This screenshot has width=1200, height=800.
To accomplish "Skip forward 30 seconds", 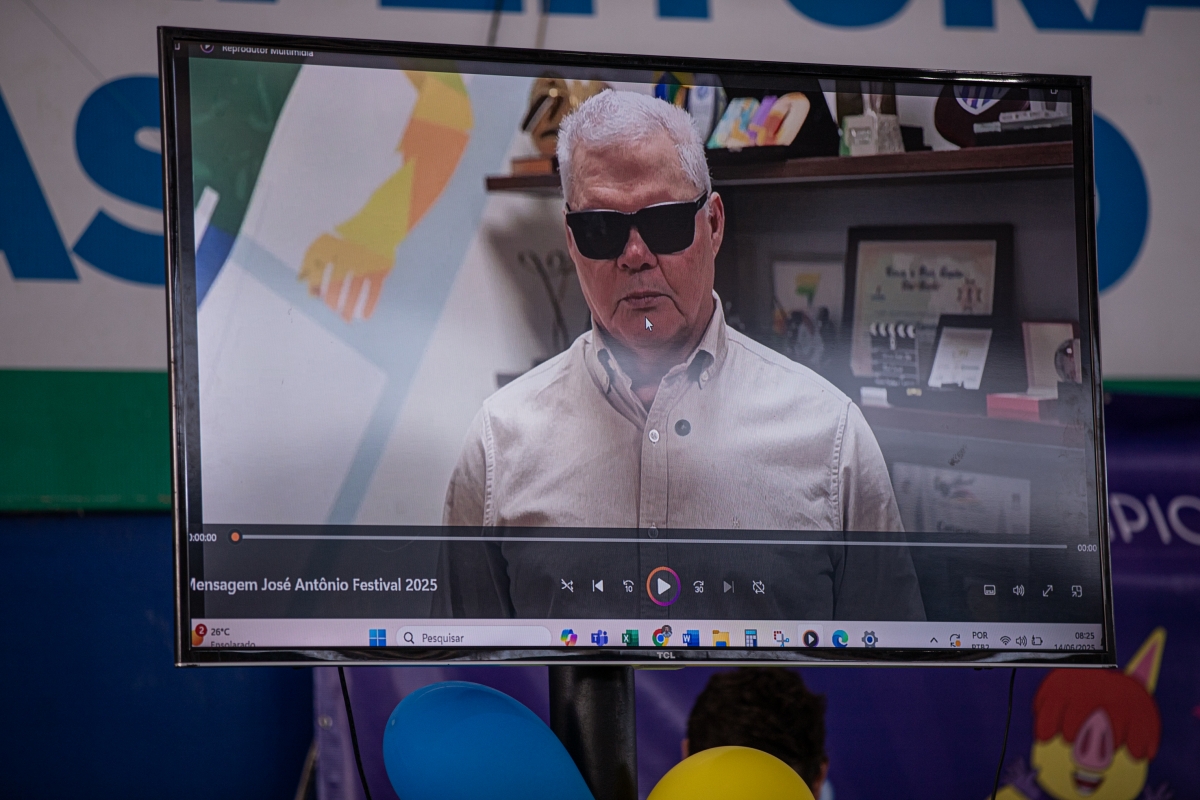I will pyautogui.click(x=698, y=587).
